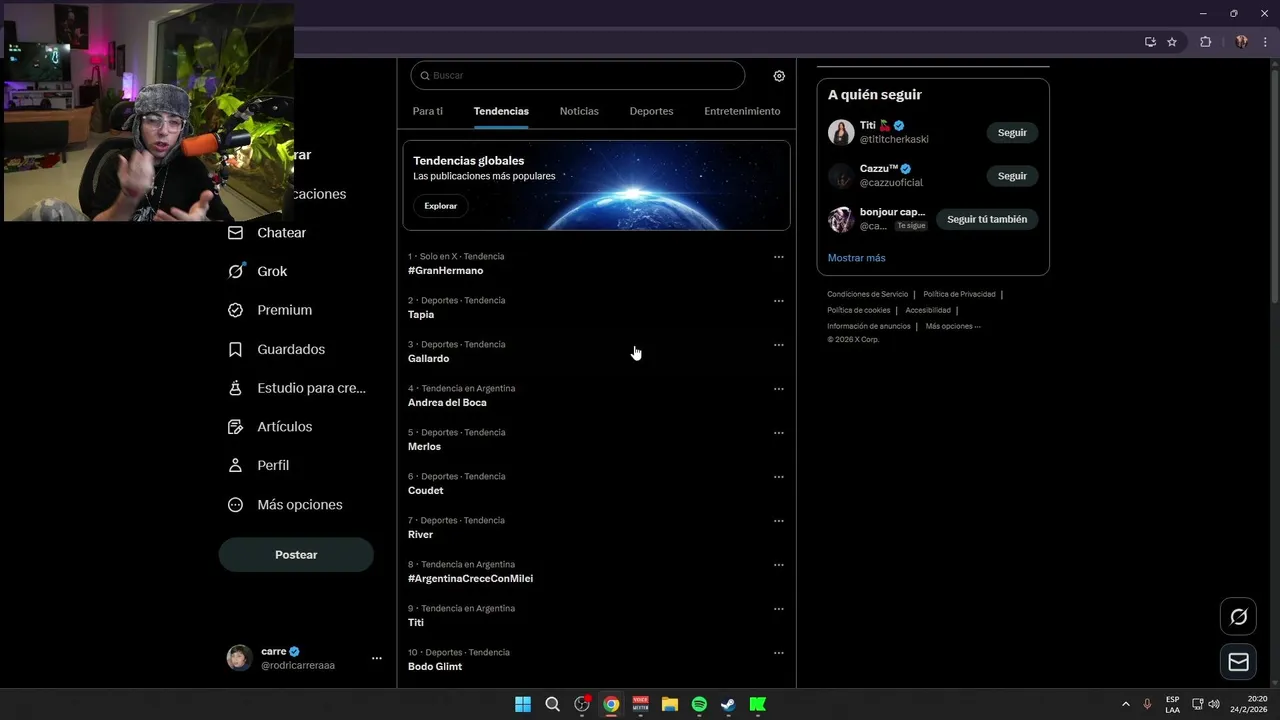Switch to the Noticias tab
This screenshot has width=1280, height=720.
pyautogui.click(x=579, y=111)
